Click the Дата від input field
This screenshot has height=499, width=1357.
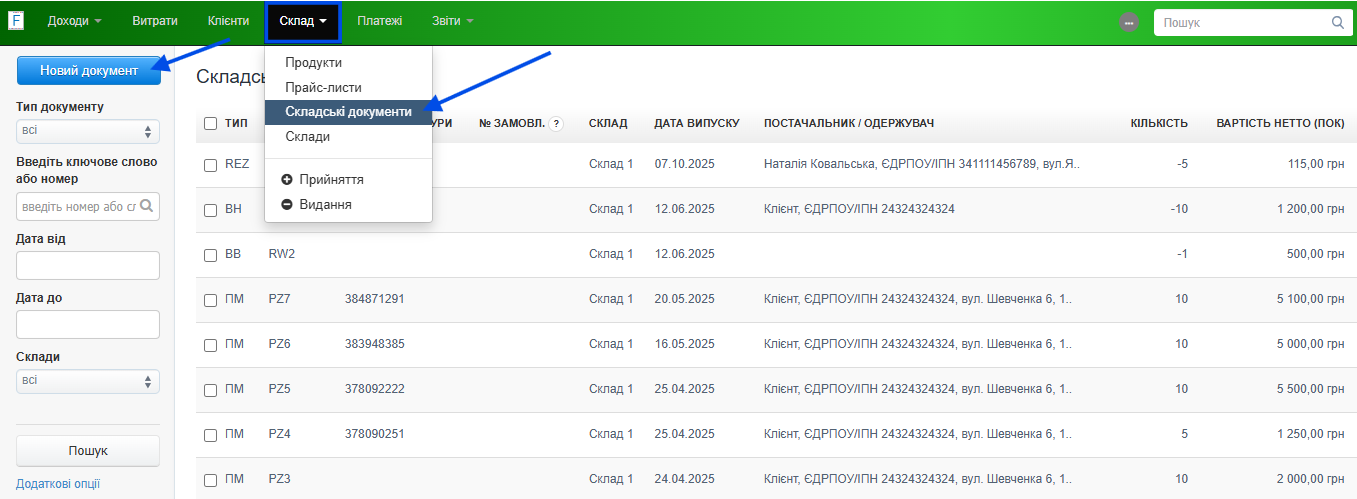click(88, 265)
